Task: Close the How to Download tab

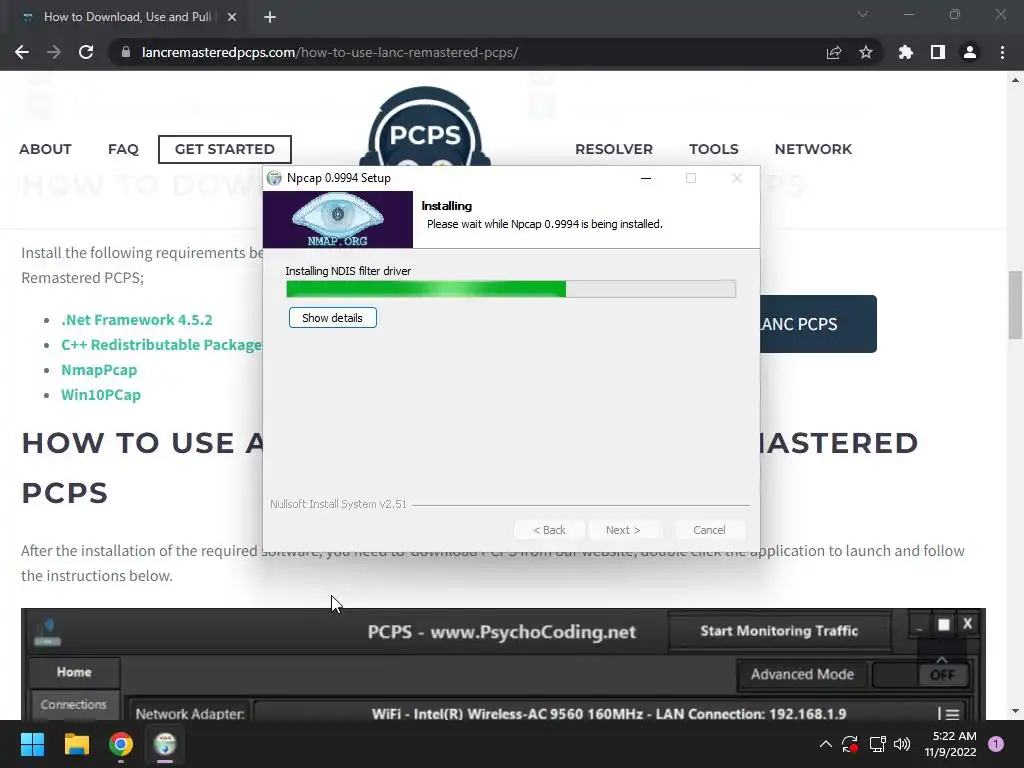Action: click(232, 17)
